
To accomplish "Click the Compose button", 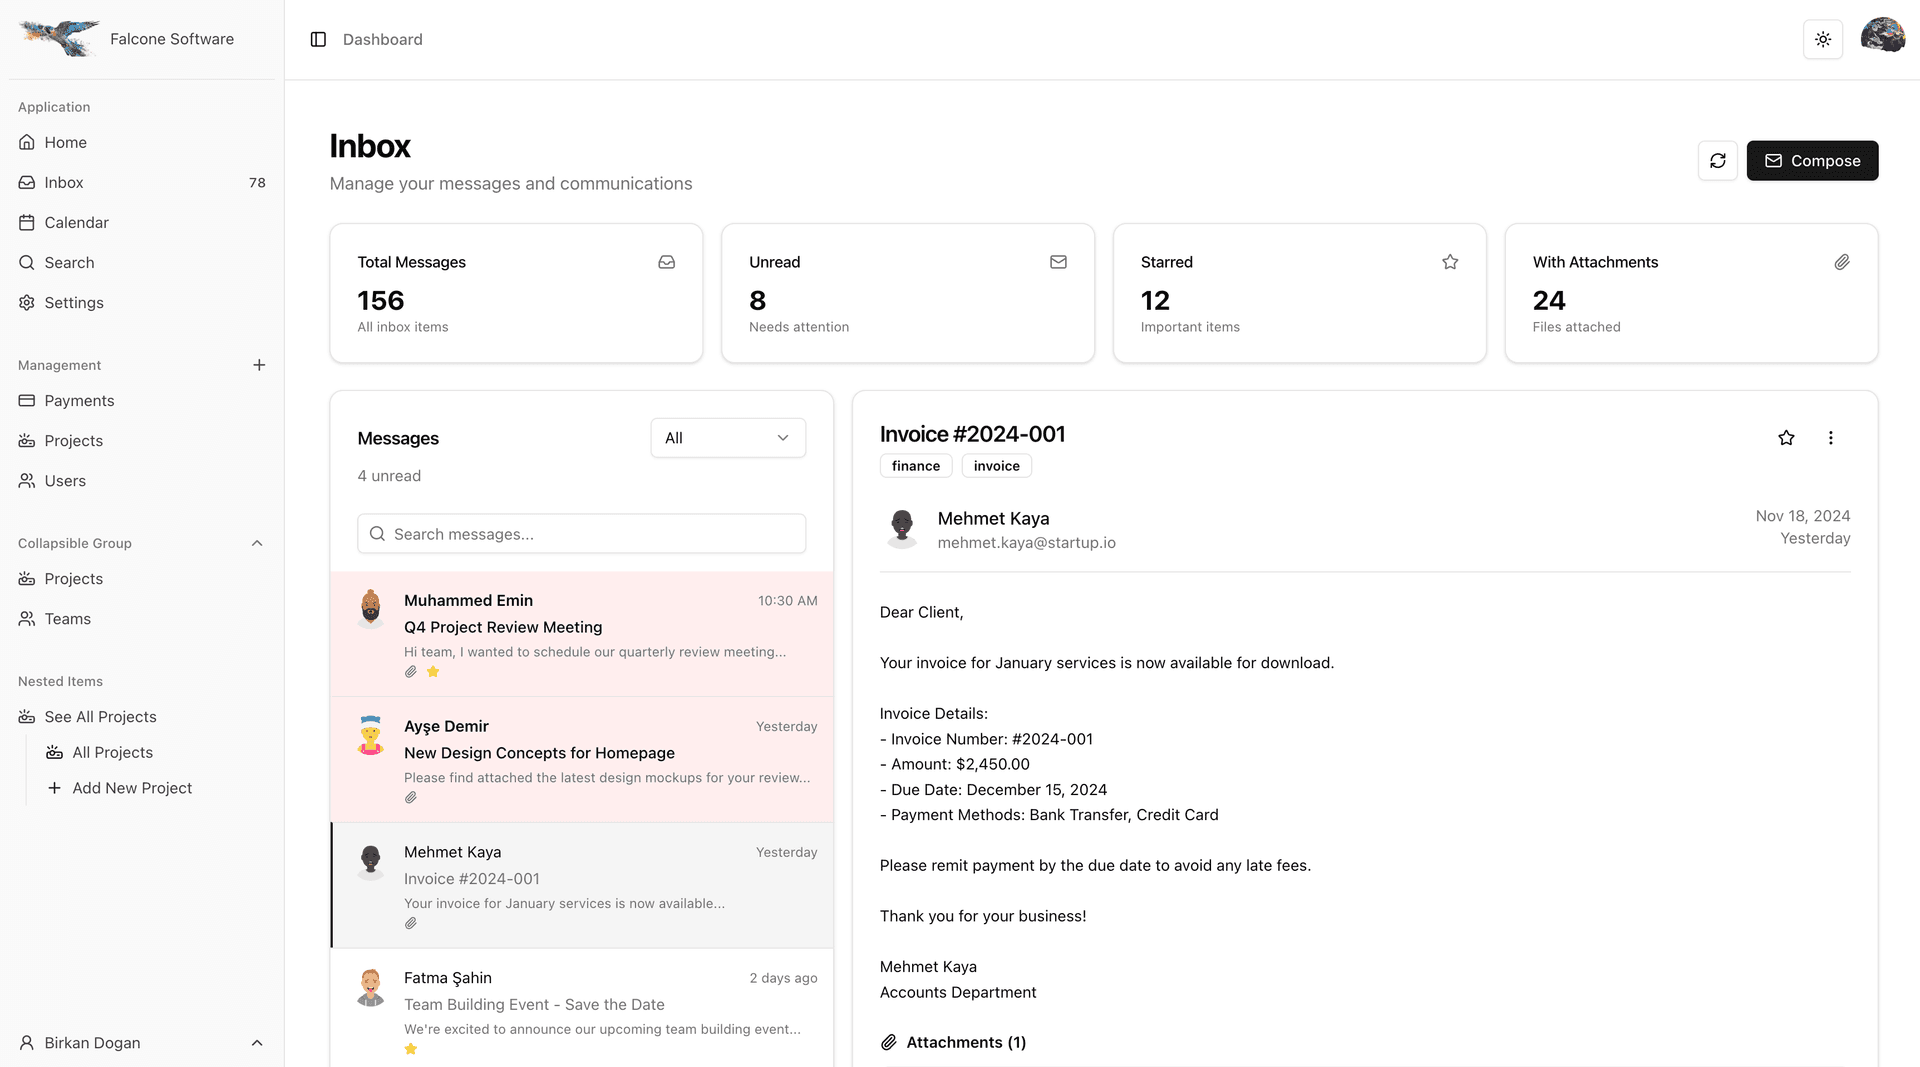I will tap(1812, 160).
